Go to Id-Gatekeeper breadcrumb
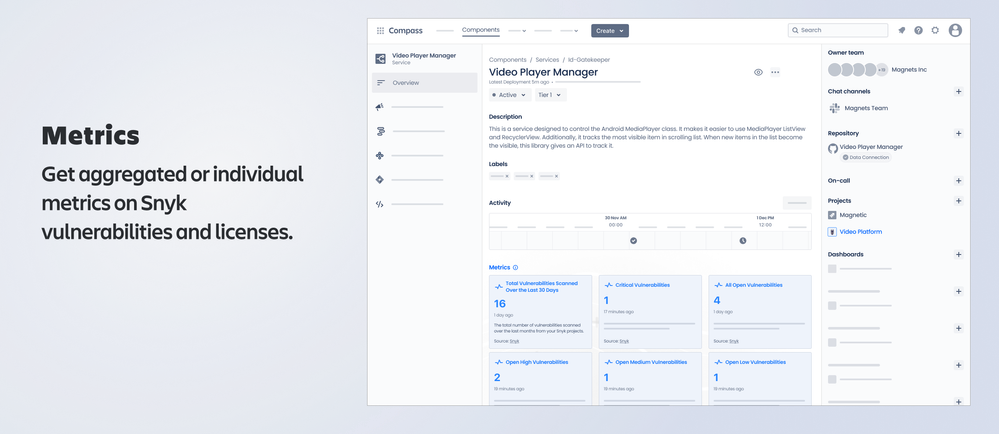Image resolution: width=999 pixels, height=434 pixels. pos(589,59)
